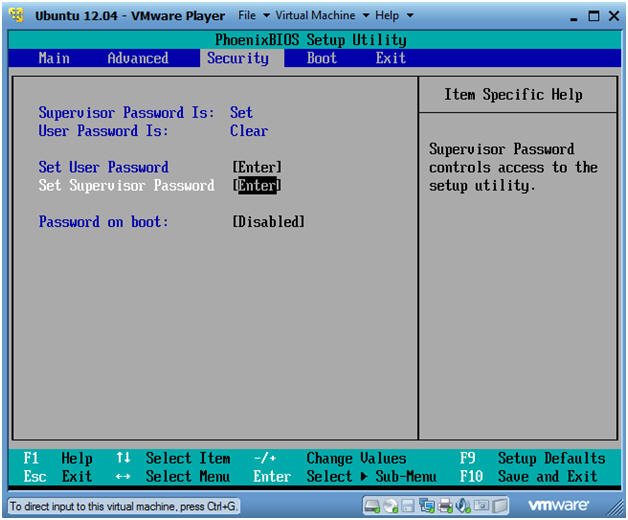Switch to the Main BIOS tab
The width and height of the screenshot is (628, 520).
54,58
